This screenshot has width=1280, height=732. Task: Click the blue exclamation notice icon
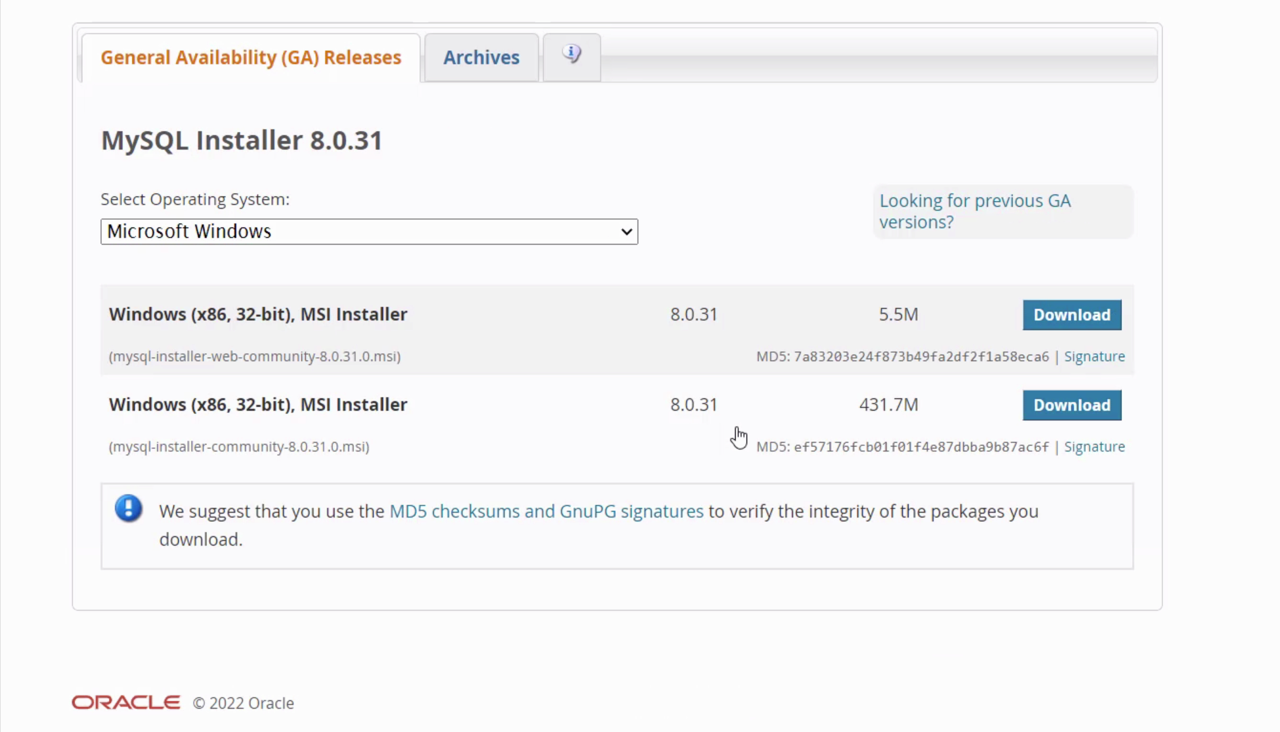128,509
